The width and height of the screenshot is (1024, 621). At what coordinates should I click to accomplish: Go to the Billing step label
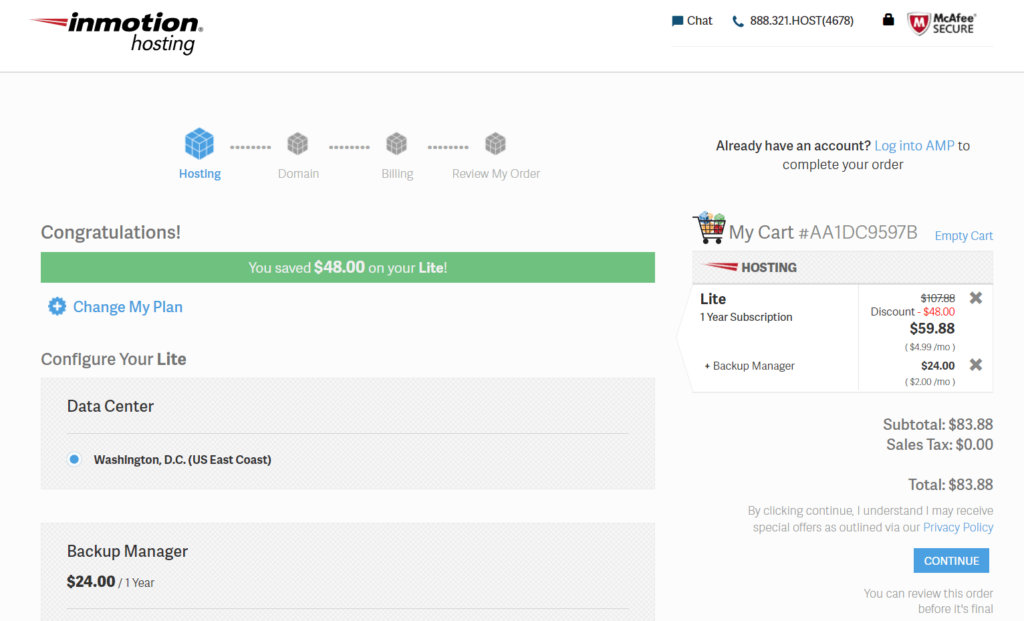coord(397,174)
